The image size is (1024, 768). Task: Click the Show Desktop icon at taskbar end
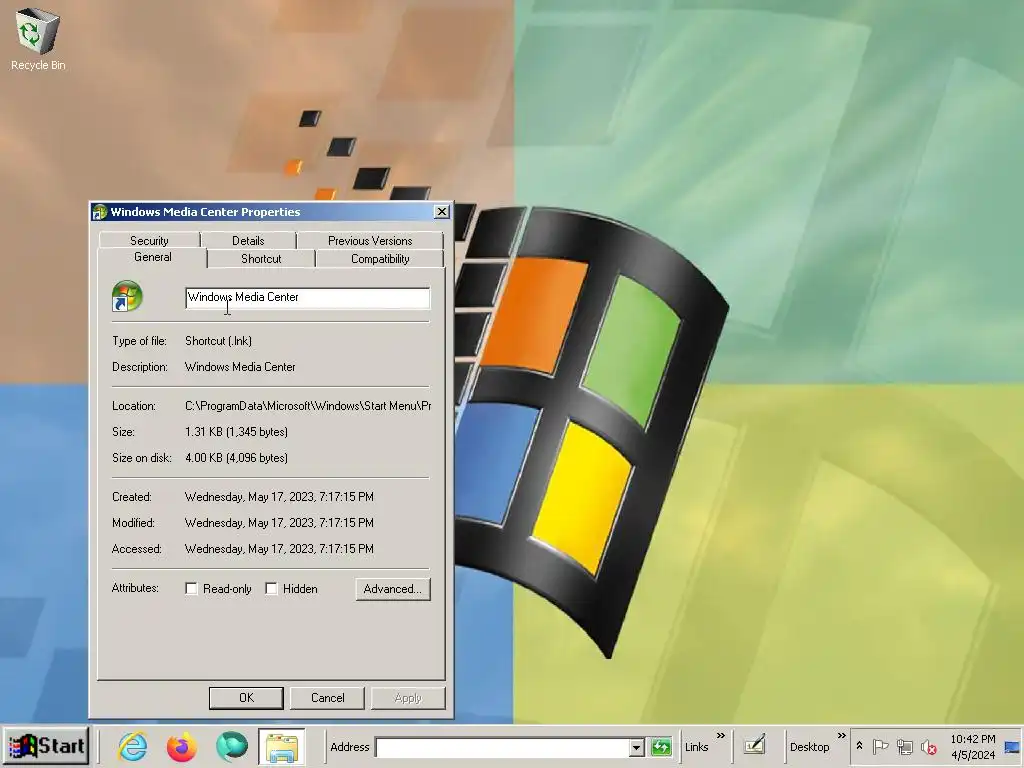click(x=1012, y=747)
